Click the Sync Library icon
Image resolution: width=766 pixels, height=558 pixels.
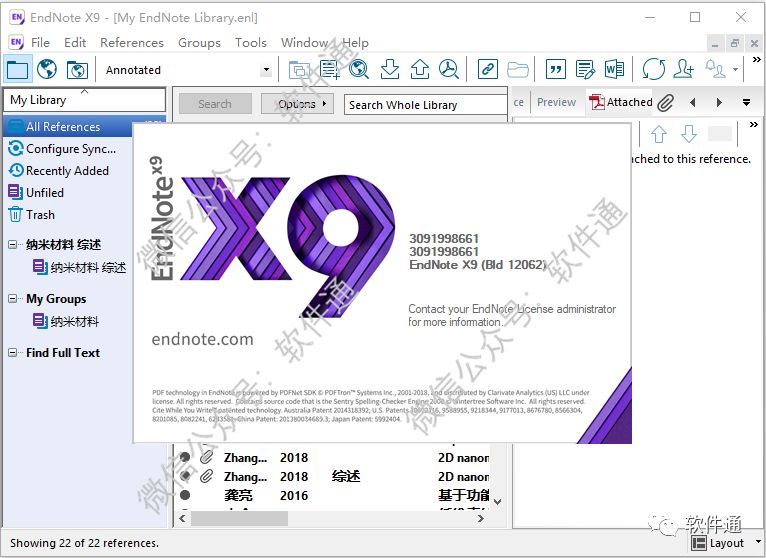654,69
